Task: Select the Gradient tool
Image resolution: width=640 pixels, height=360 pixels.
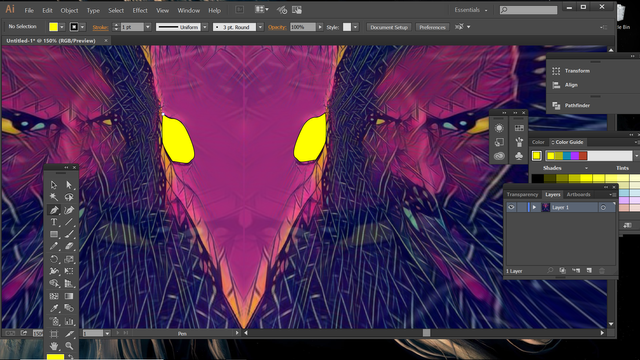Action: [x=69, y=296]
